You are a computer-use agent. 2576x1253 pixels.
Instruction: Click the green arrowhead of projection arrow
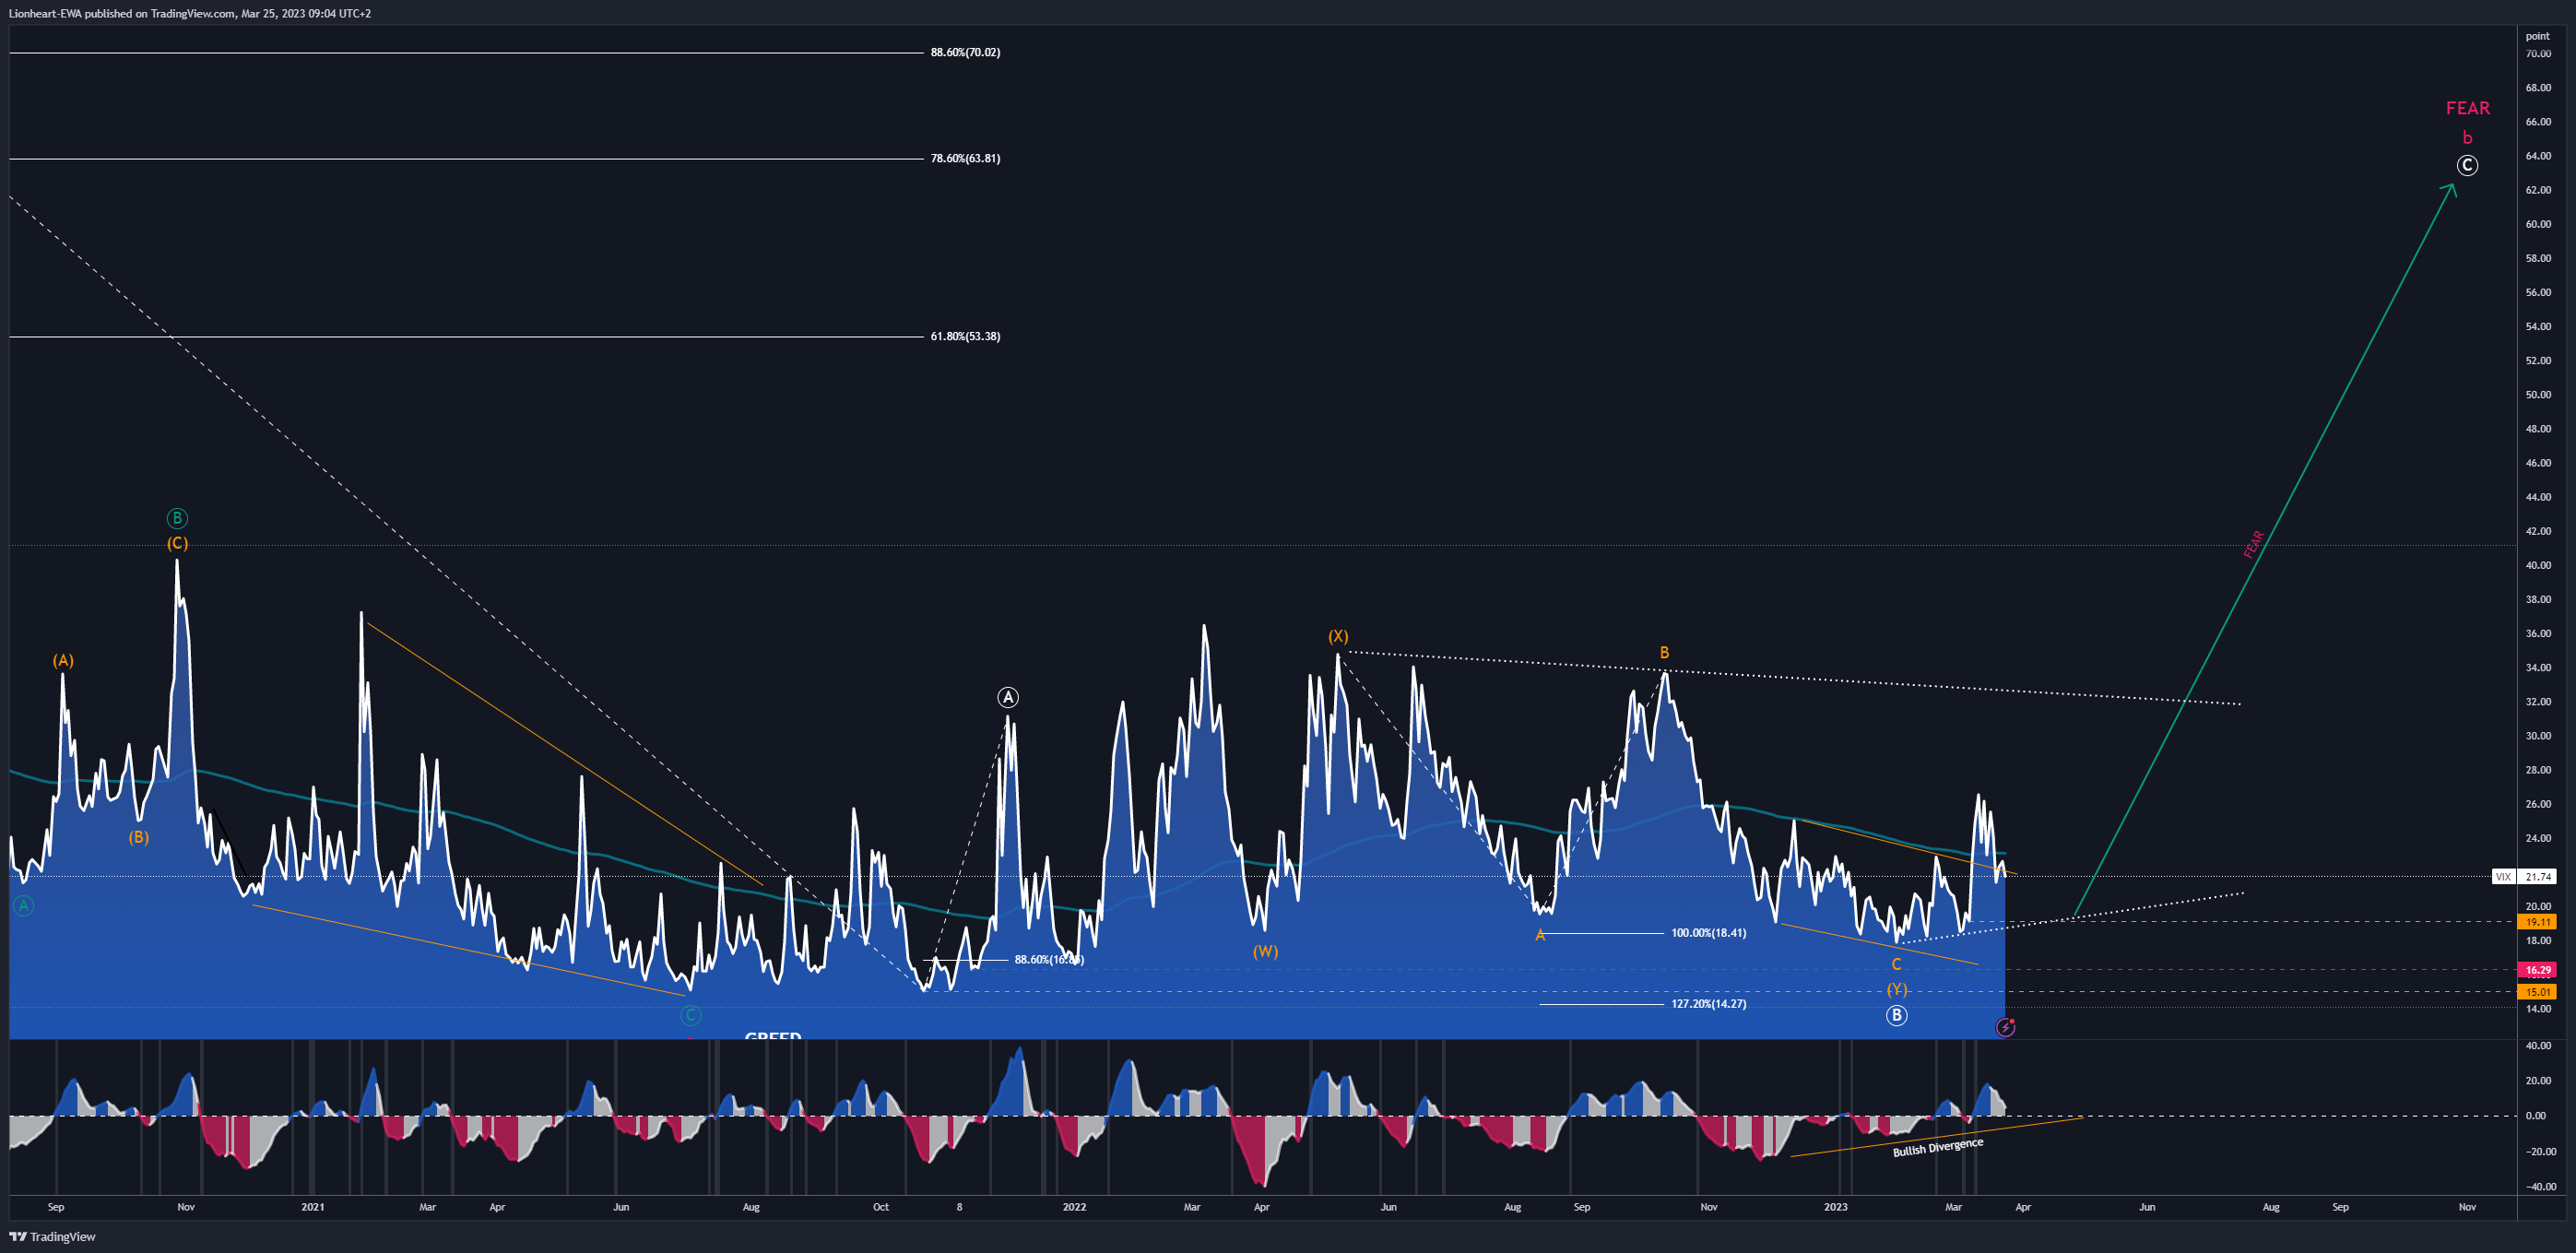point(2449,190)
